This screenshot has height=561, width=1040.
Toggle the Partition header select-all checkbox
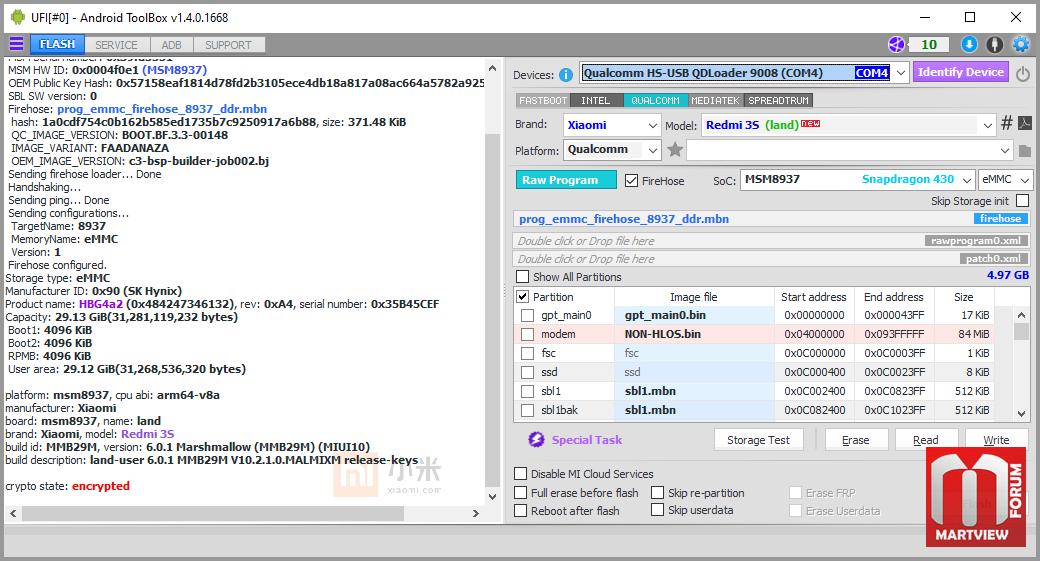coord(523,296)
